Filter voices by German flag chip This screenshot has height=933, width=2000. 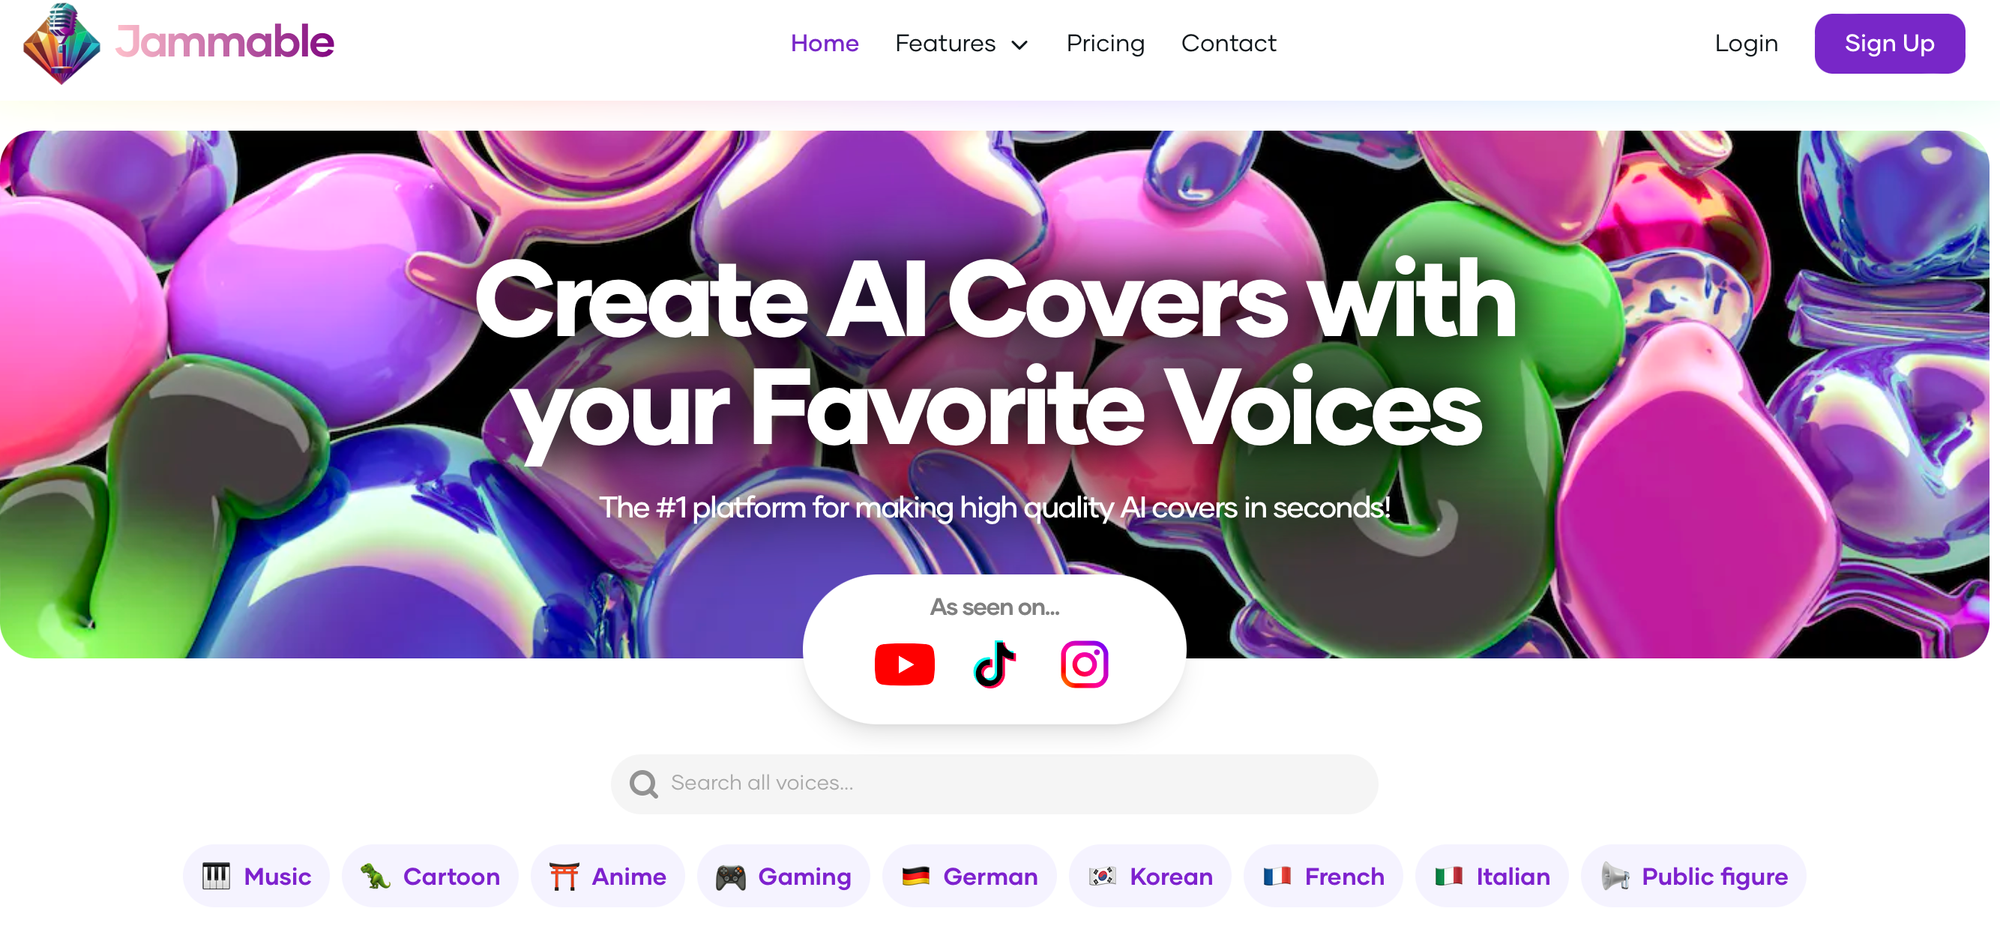[x=969, y=876]
